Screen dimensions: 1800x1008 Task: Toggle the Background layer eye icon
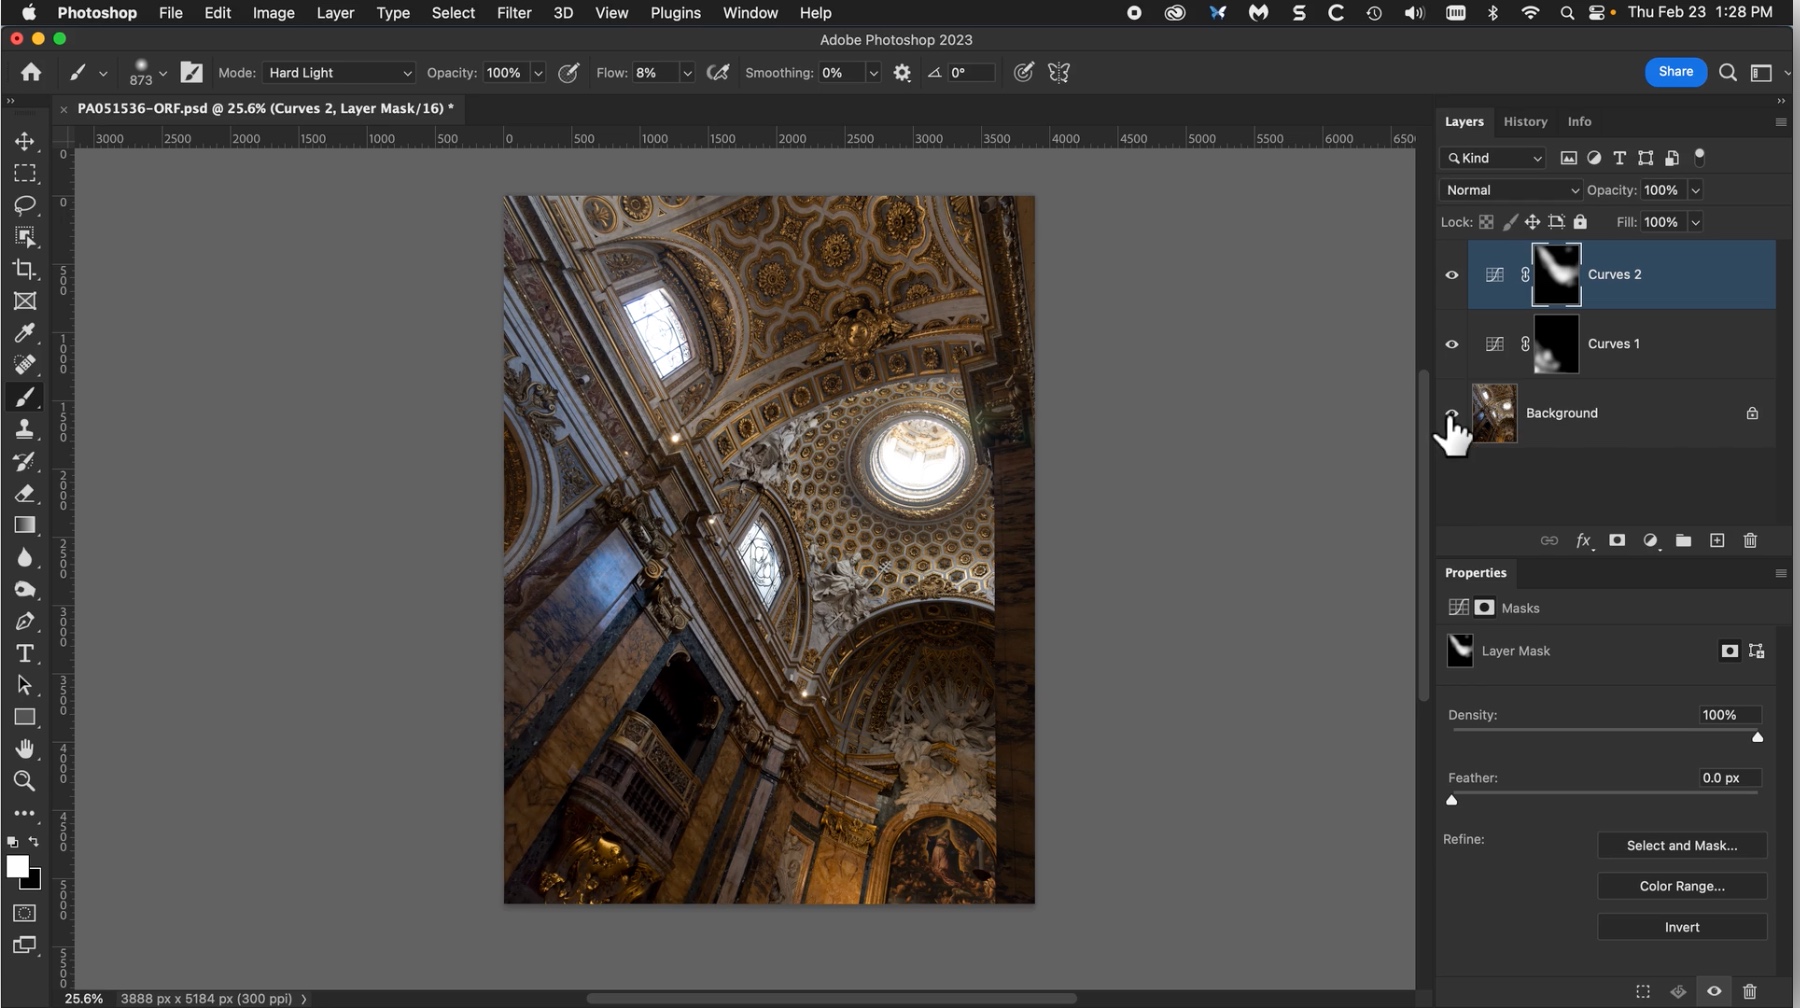click(x=1452, y=412)
